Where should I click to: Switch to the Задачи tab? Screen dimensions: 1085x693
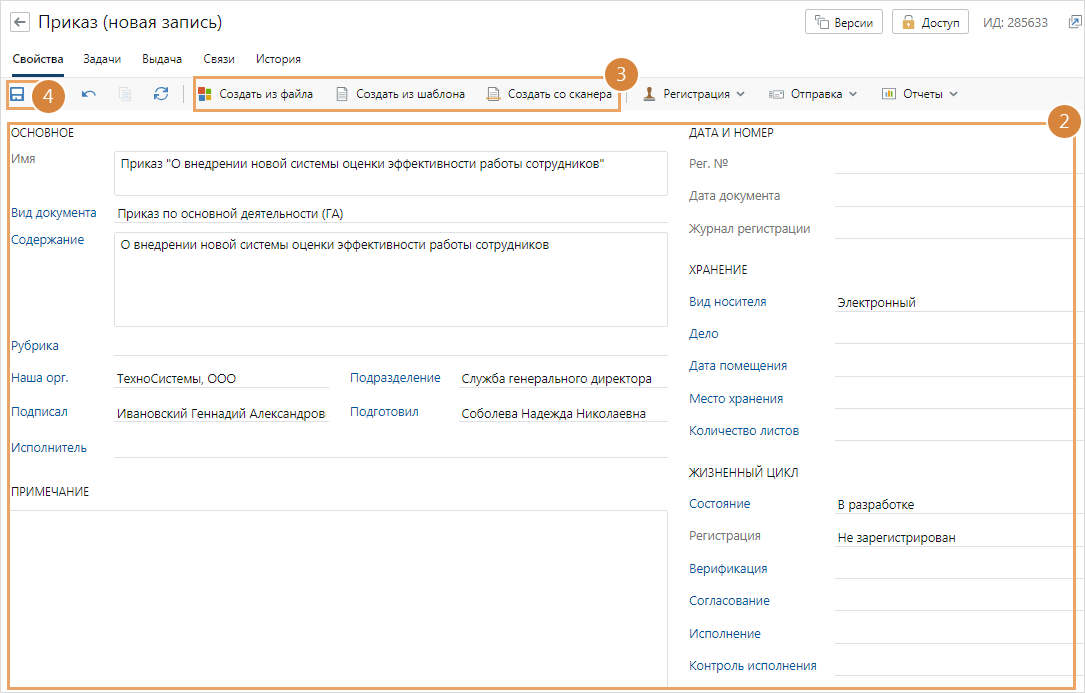102,59
